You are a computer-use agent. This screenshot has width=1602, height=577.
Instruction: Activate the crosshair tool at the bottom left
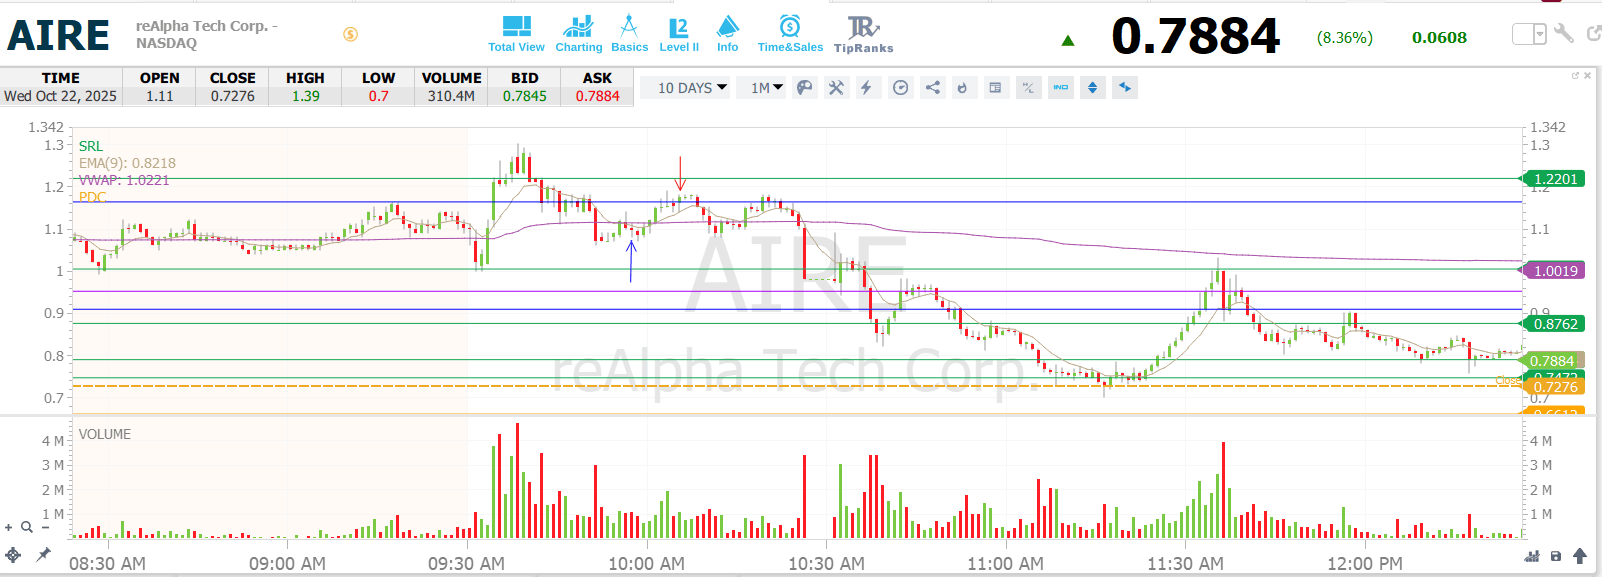[x=13, y=554]
